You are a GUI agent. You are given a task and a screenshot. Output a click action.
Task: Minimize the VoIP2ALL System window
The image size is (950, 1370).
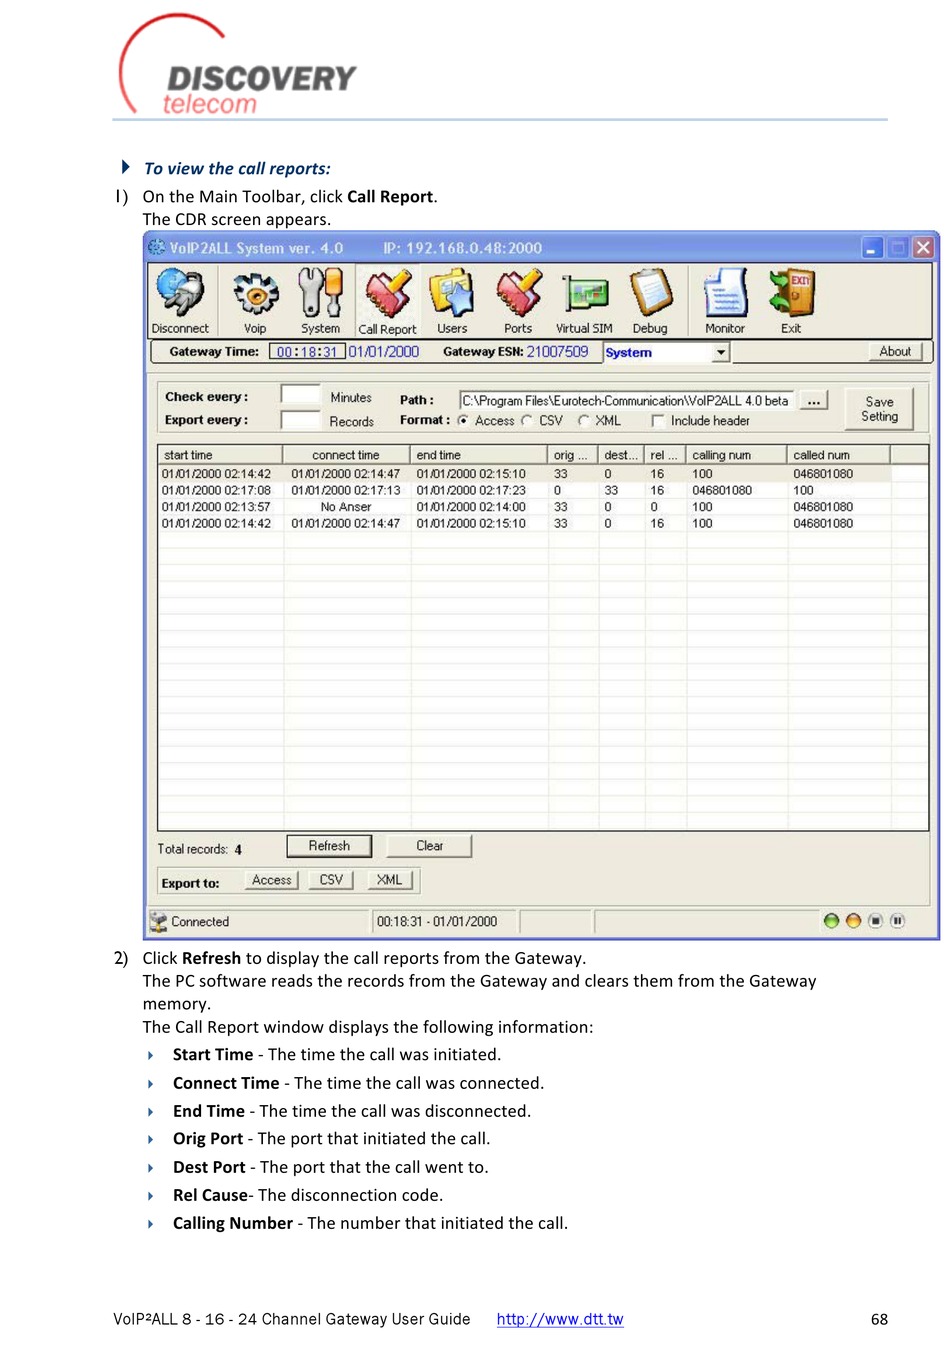(872, 247)
